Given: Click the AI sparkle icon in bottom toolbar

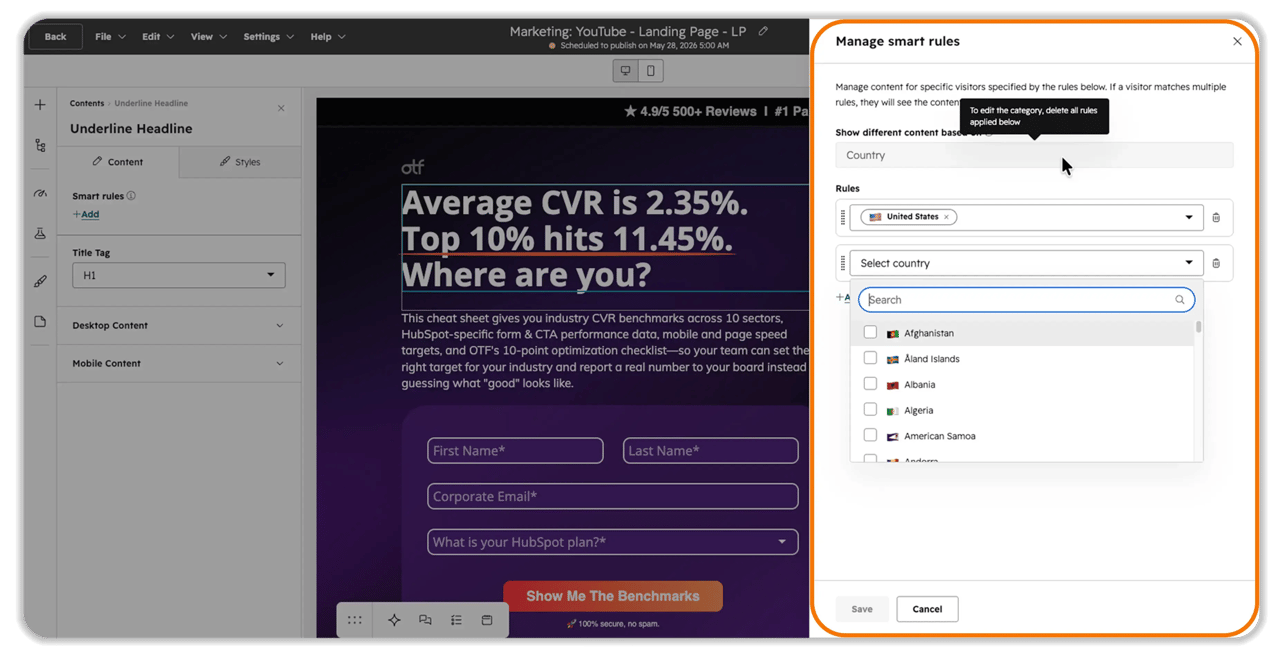Looking at the screenshot, I should coord(394,620).
